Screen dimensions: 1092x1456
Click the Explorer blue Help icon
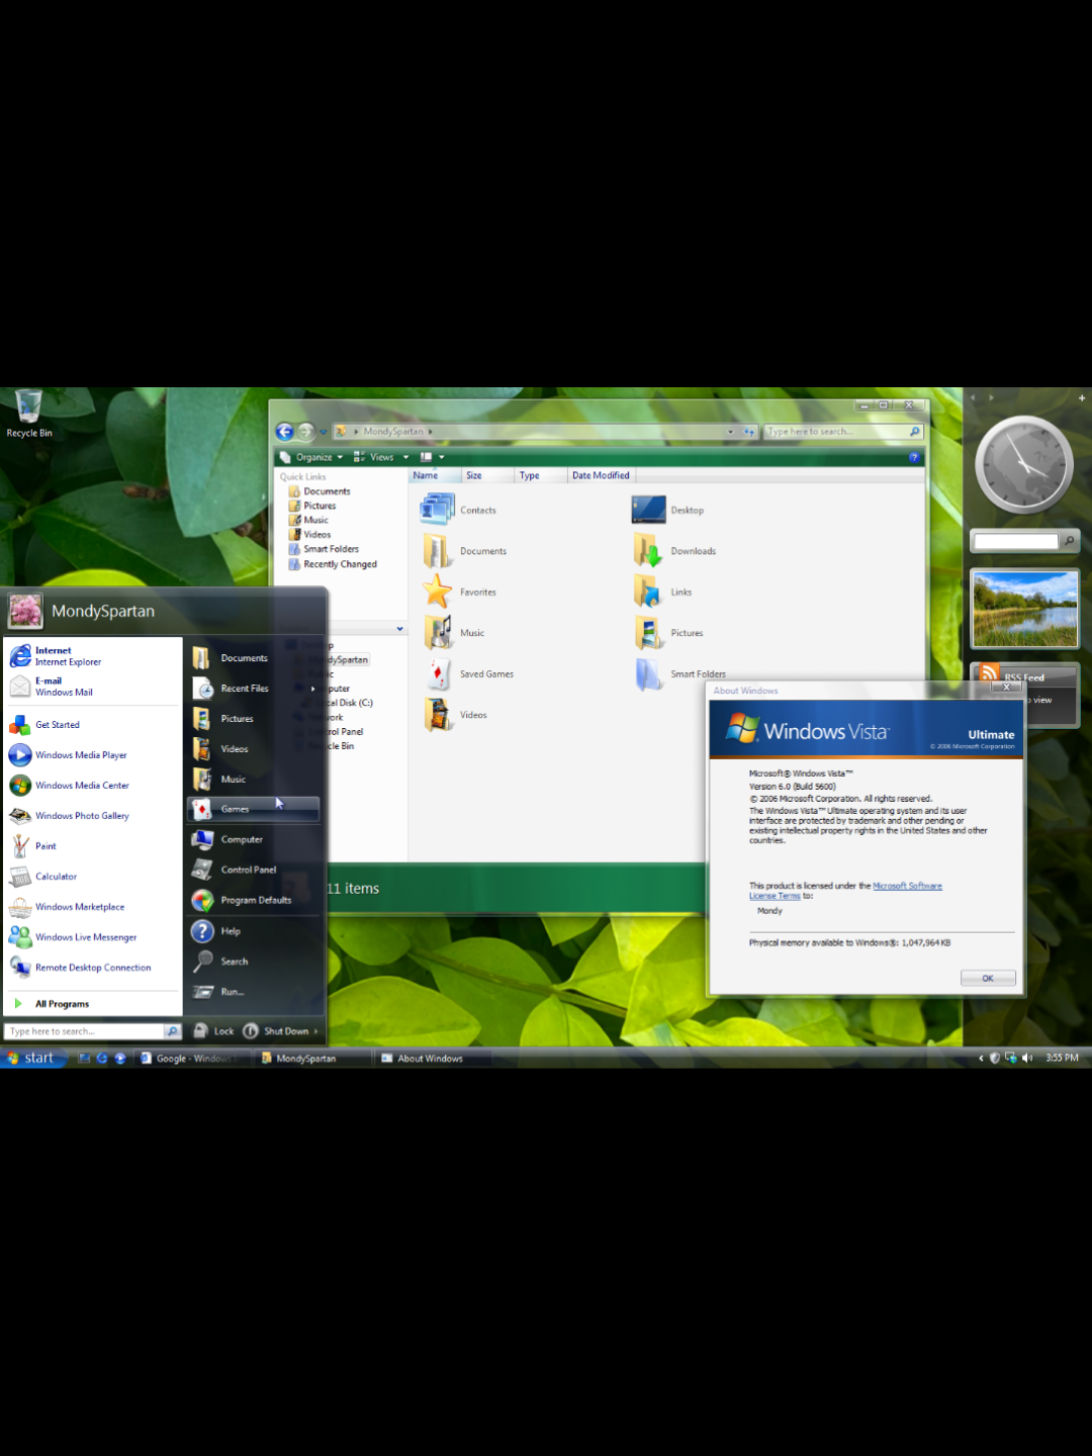pos(914,457)
